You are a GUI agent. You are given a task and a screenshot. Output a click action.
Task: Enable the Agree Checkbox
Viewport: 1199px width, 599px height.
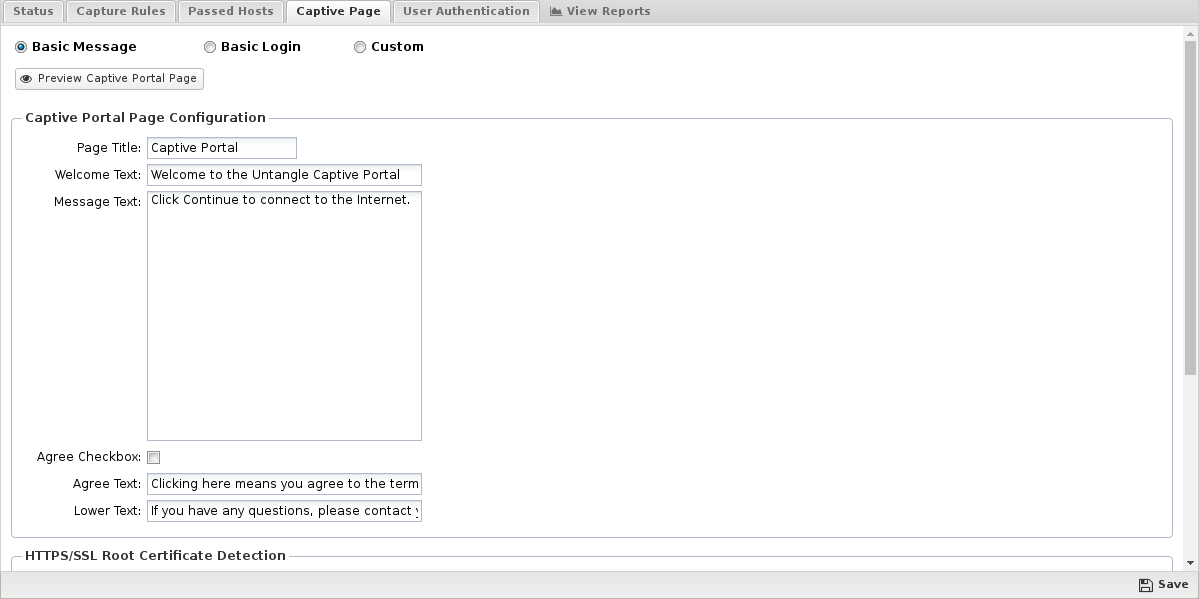coord(154,457)
